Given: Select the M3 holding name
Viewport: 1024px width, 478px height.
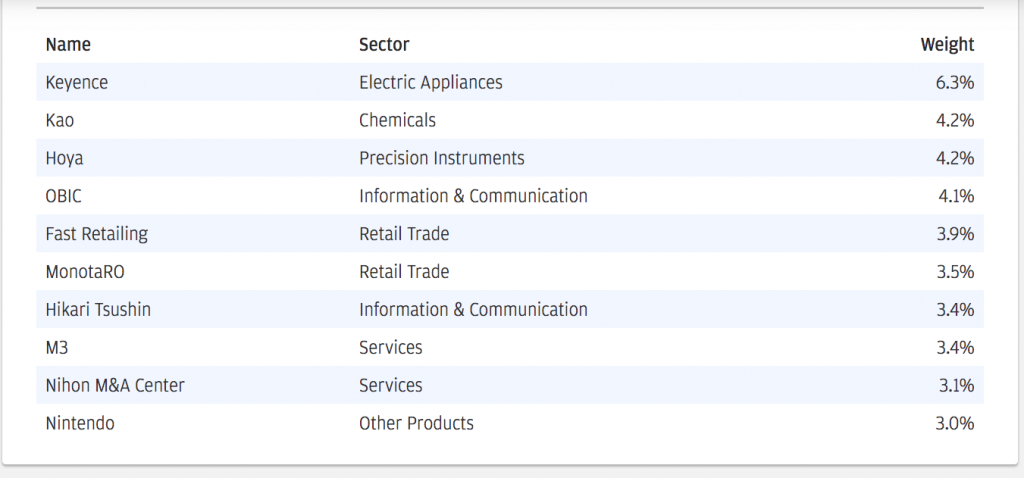Looking at the screenshot, I should pyautogui.click(x=57, y=347).
